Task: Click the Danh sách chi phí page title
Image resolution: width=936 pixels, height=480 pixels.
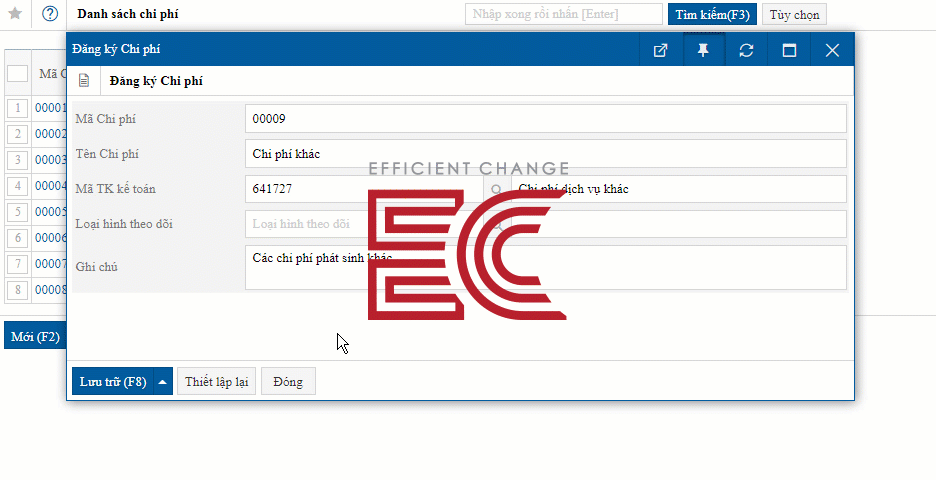Action: click(x=128, y=14)
